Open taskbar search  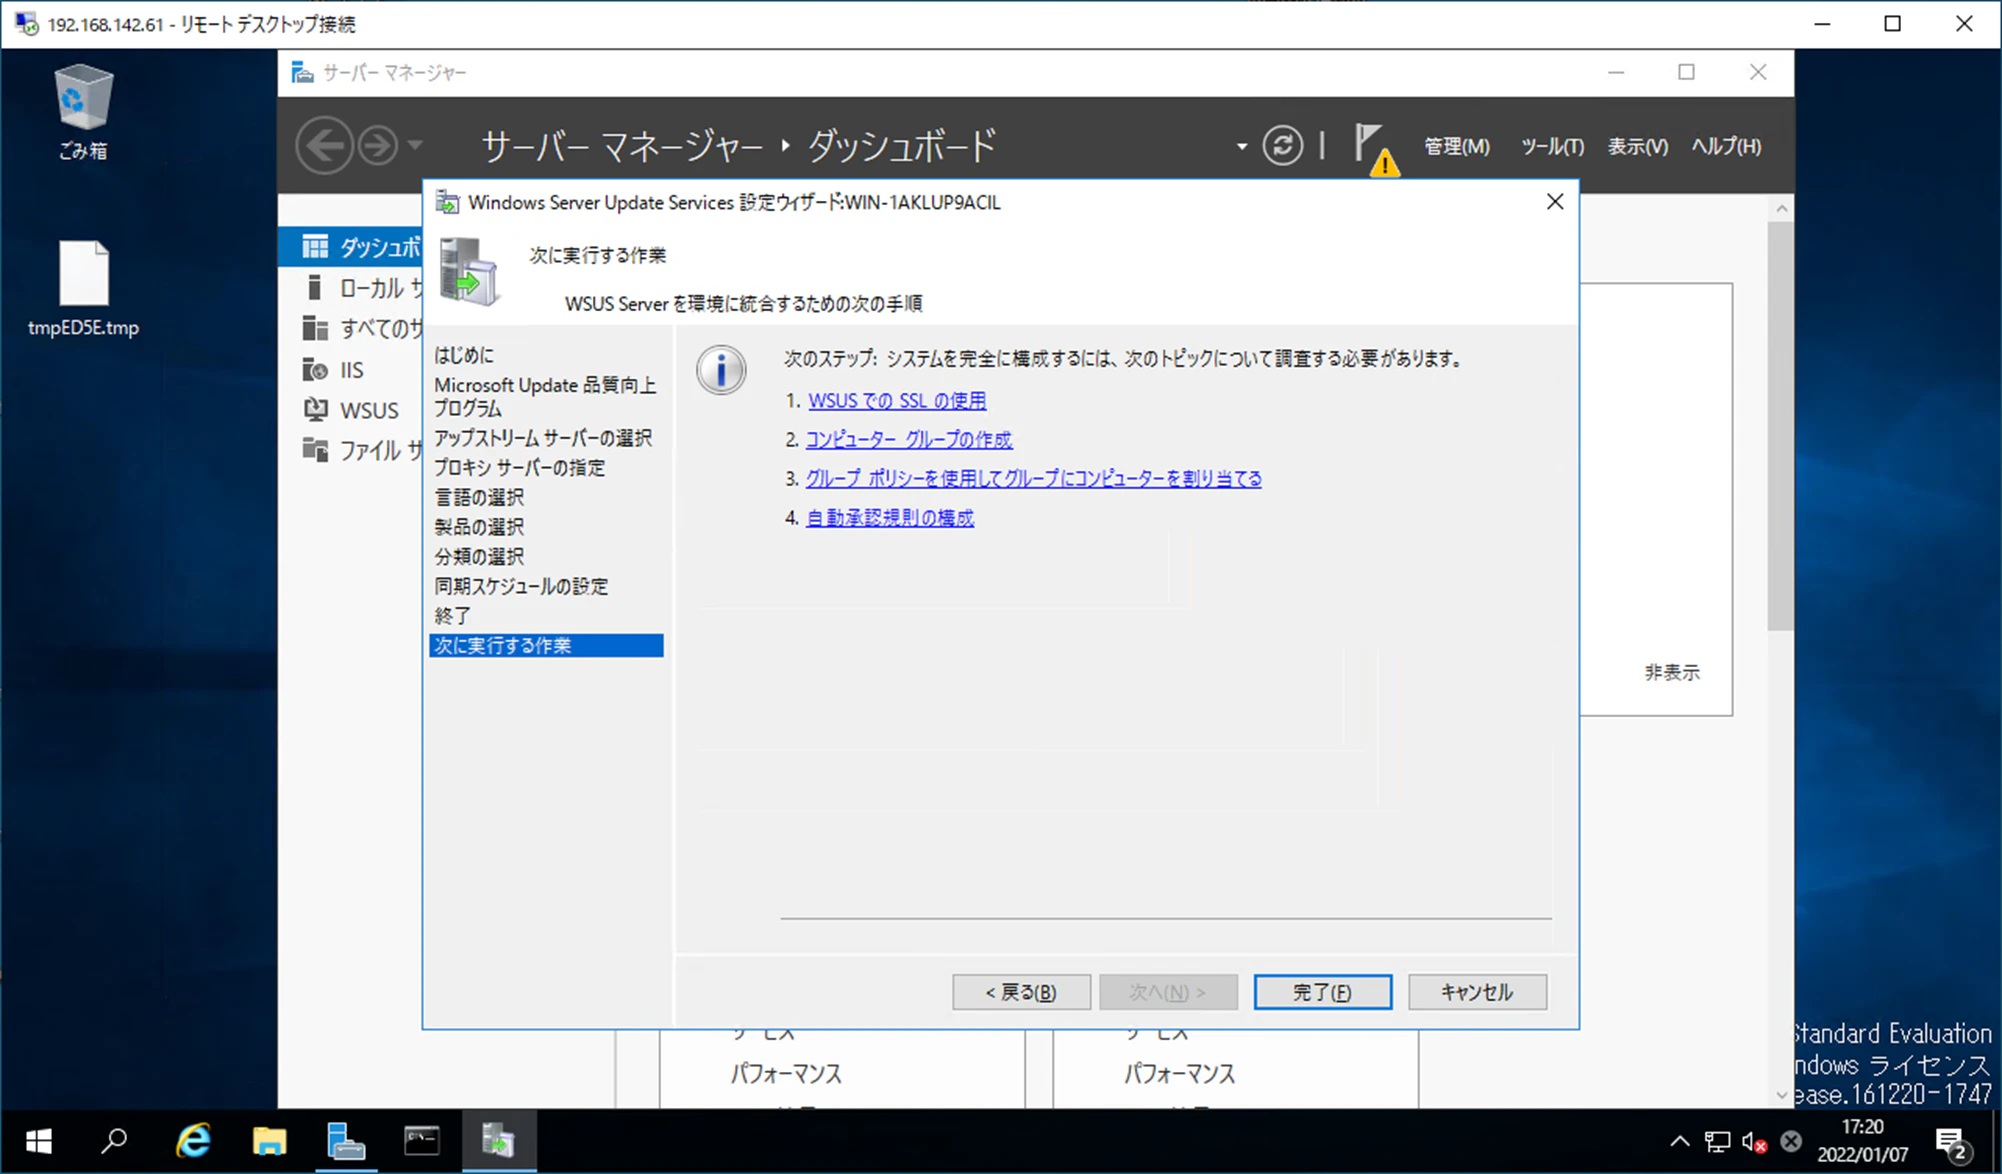(114, 1141)
